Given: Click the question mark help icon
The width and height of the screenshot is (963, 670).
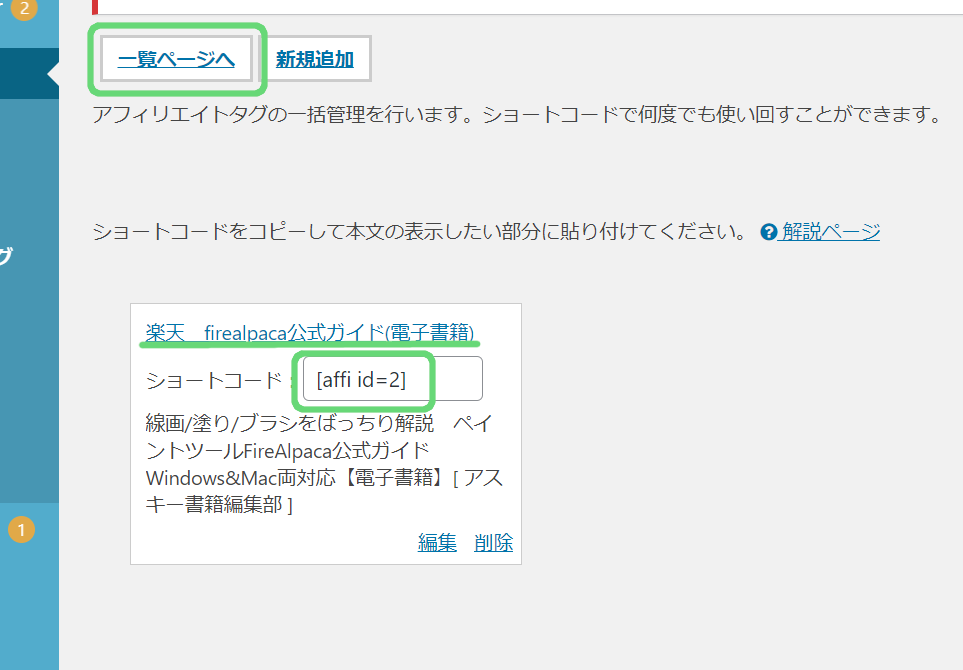Looking at the screenshot, I should pyautogui.click(x=768, y=232).
